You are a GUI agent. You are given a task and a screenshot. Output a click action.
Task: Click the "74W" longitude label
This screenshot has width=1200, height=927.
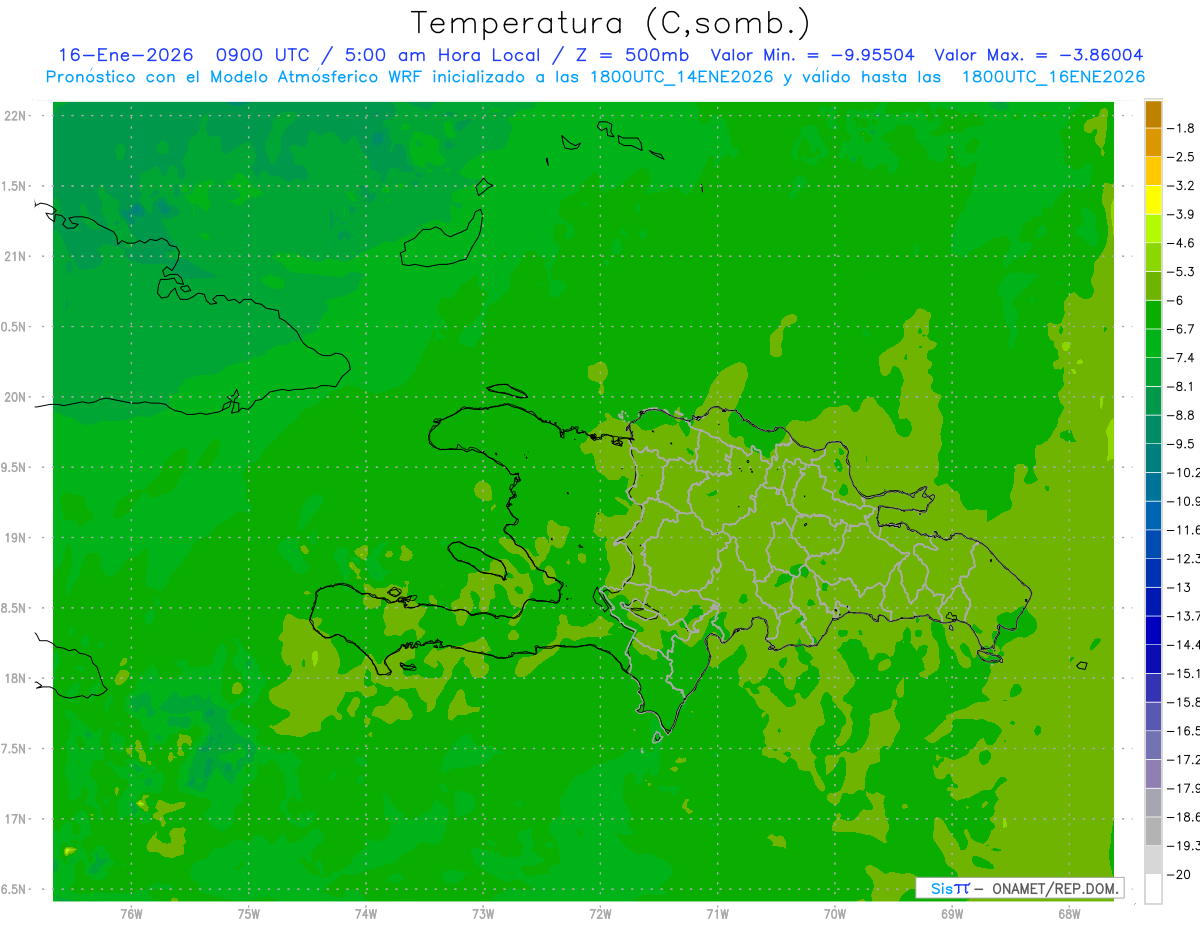pyautogui.click(x=365, y=913)
